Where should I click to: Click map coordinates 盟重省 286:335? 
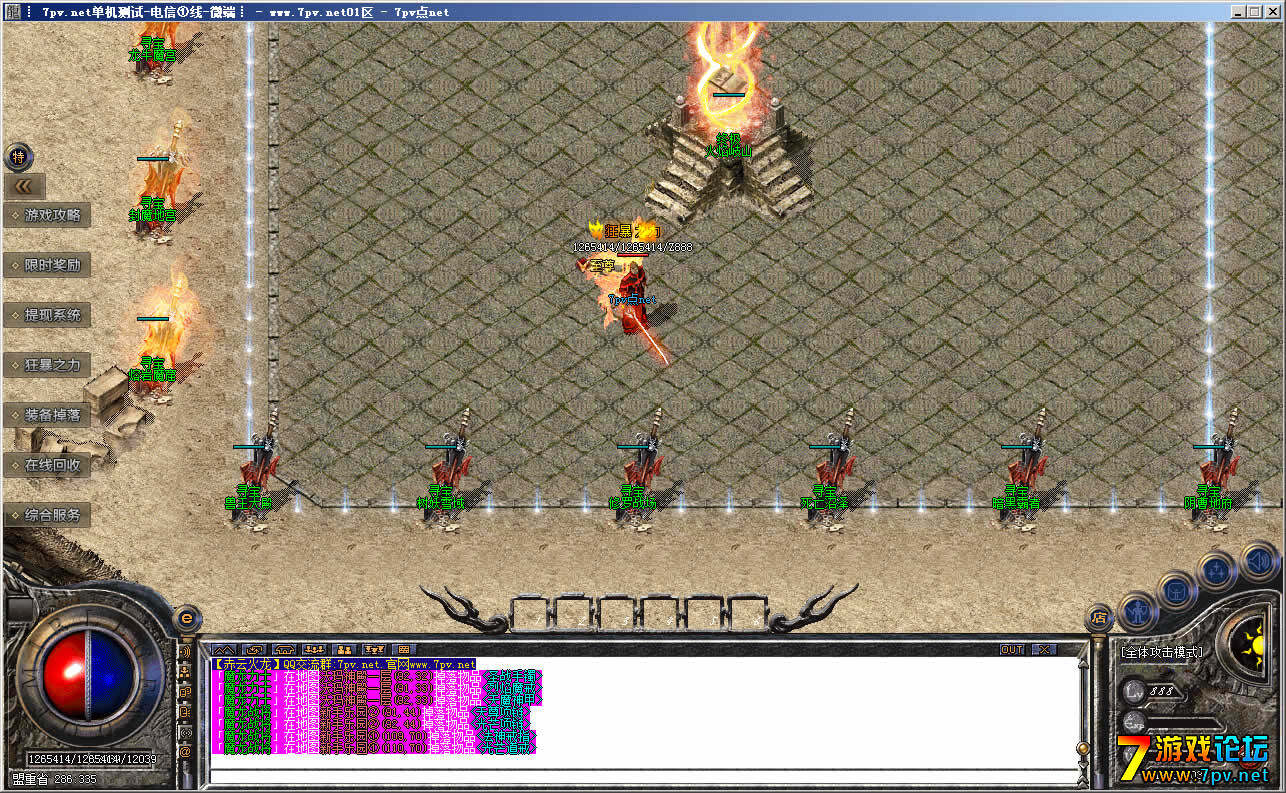point(55,779)
